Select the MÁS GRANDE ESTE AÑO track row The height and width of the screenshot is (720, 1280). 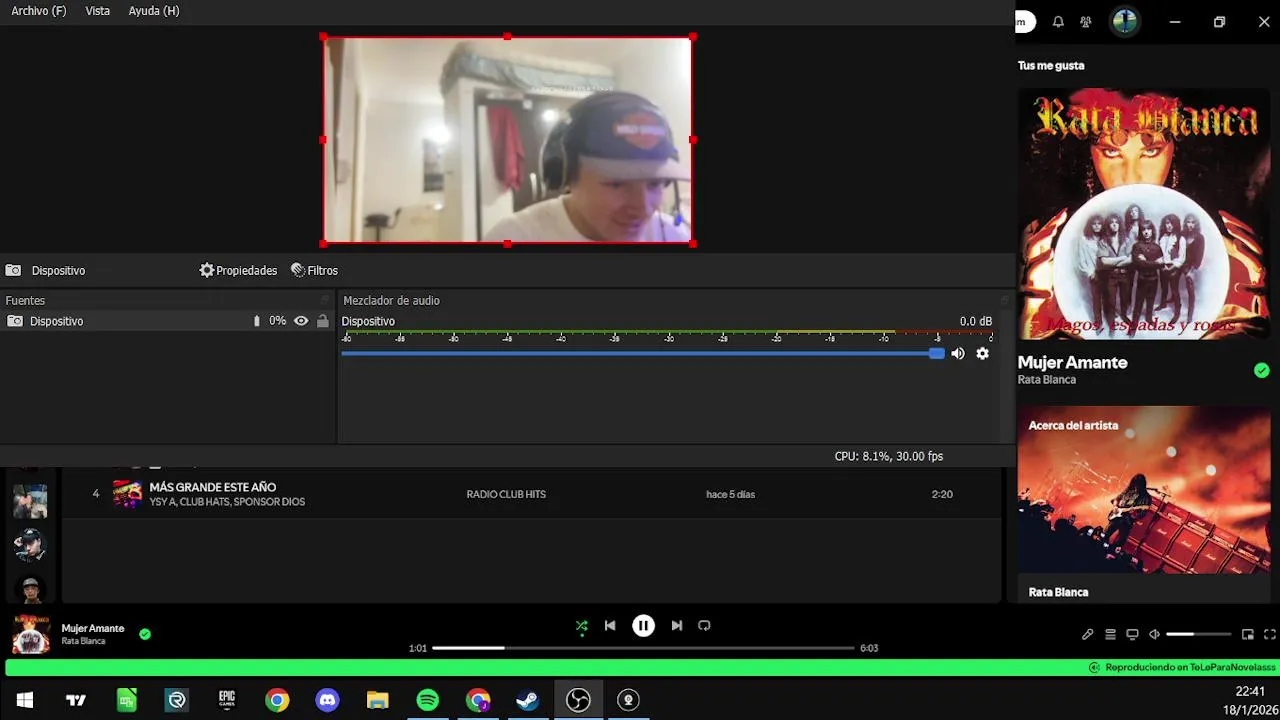tap(531, 494)
